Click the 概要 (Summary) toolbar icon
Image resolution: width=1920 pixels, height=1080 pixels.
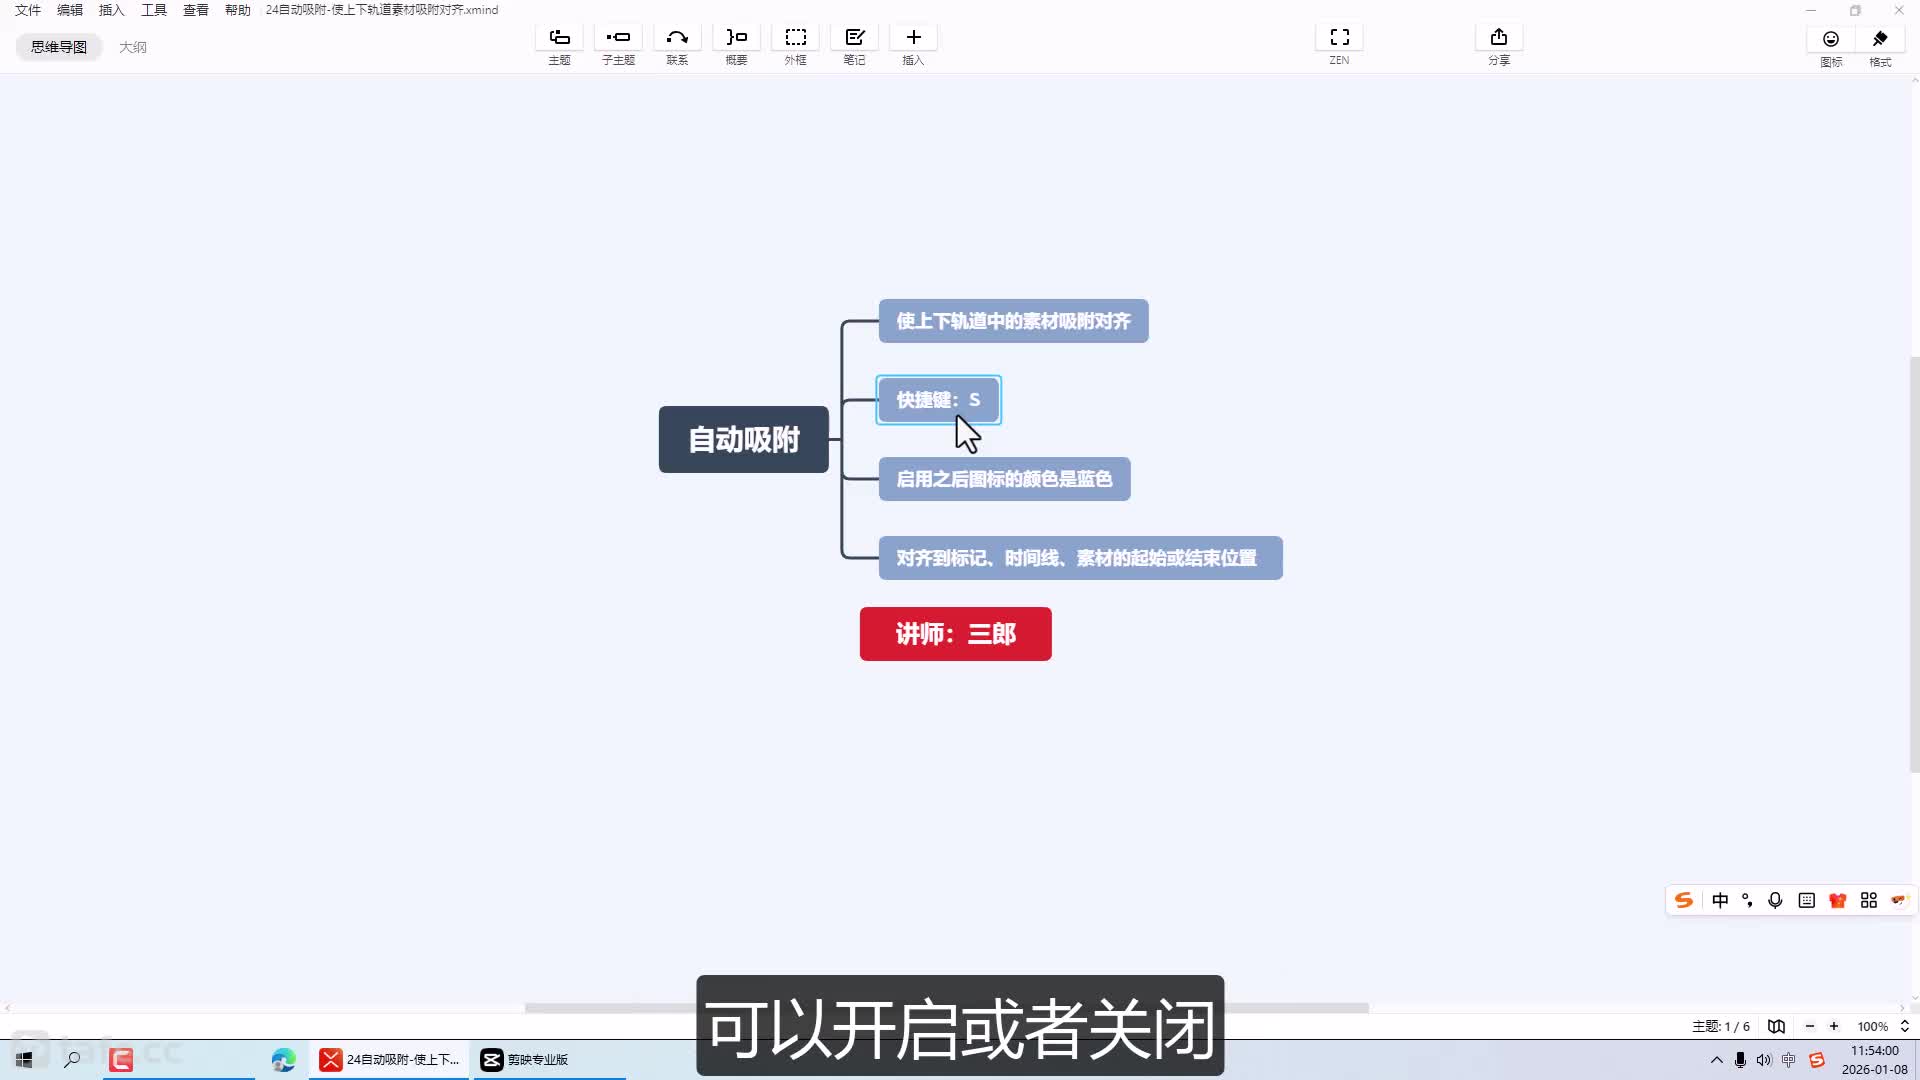pos(736,38)
